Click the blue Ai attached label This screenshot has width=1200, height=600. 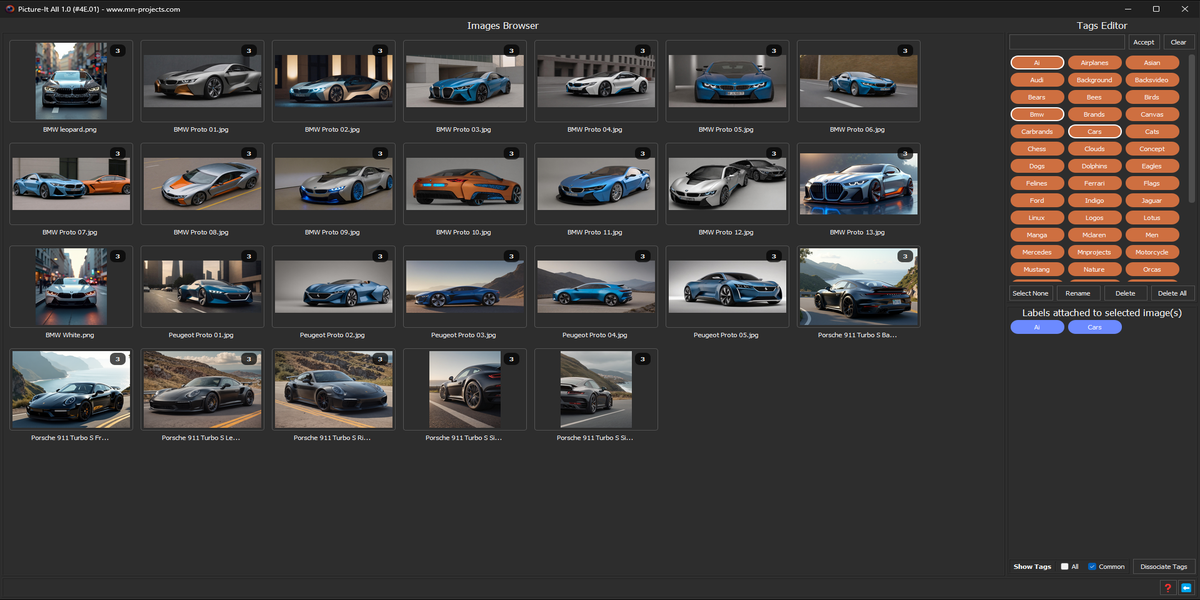click(1037, 327)
